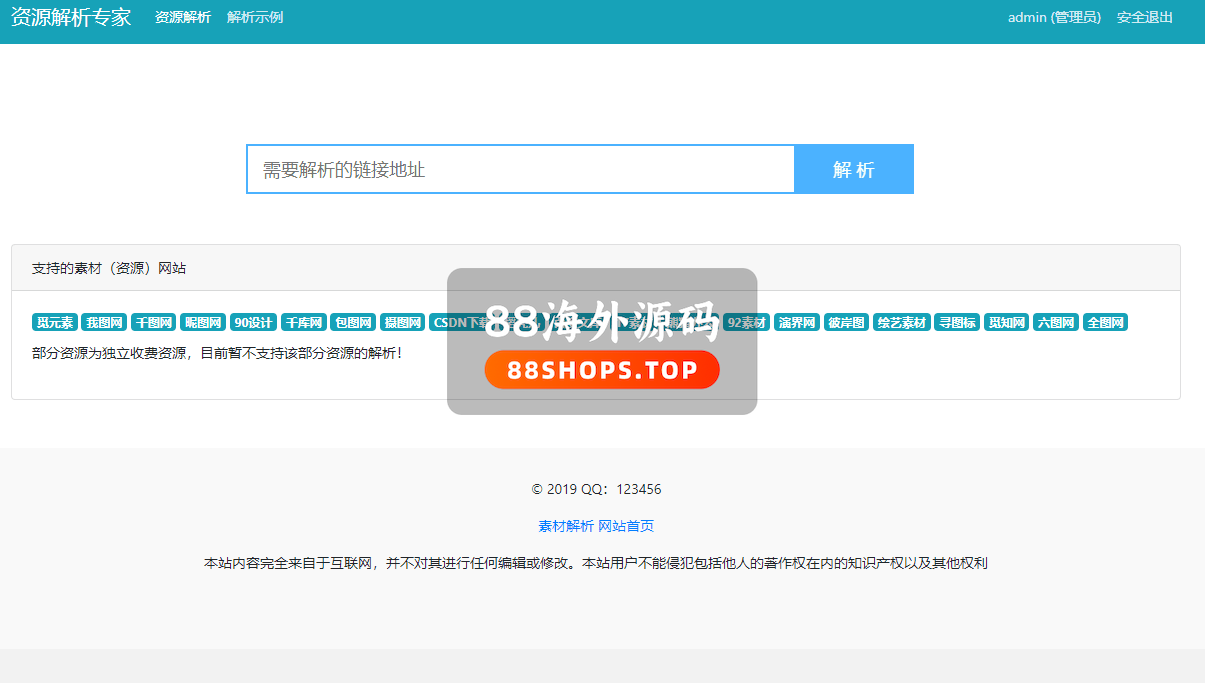
Task: Select the 包图网 site tag
Action: (353, 322)
